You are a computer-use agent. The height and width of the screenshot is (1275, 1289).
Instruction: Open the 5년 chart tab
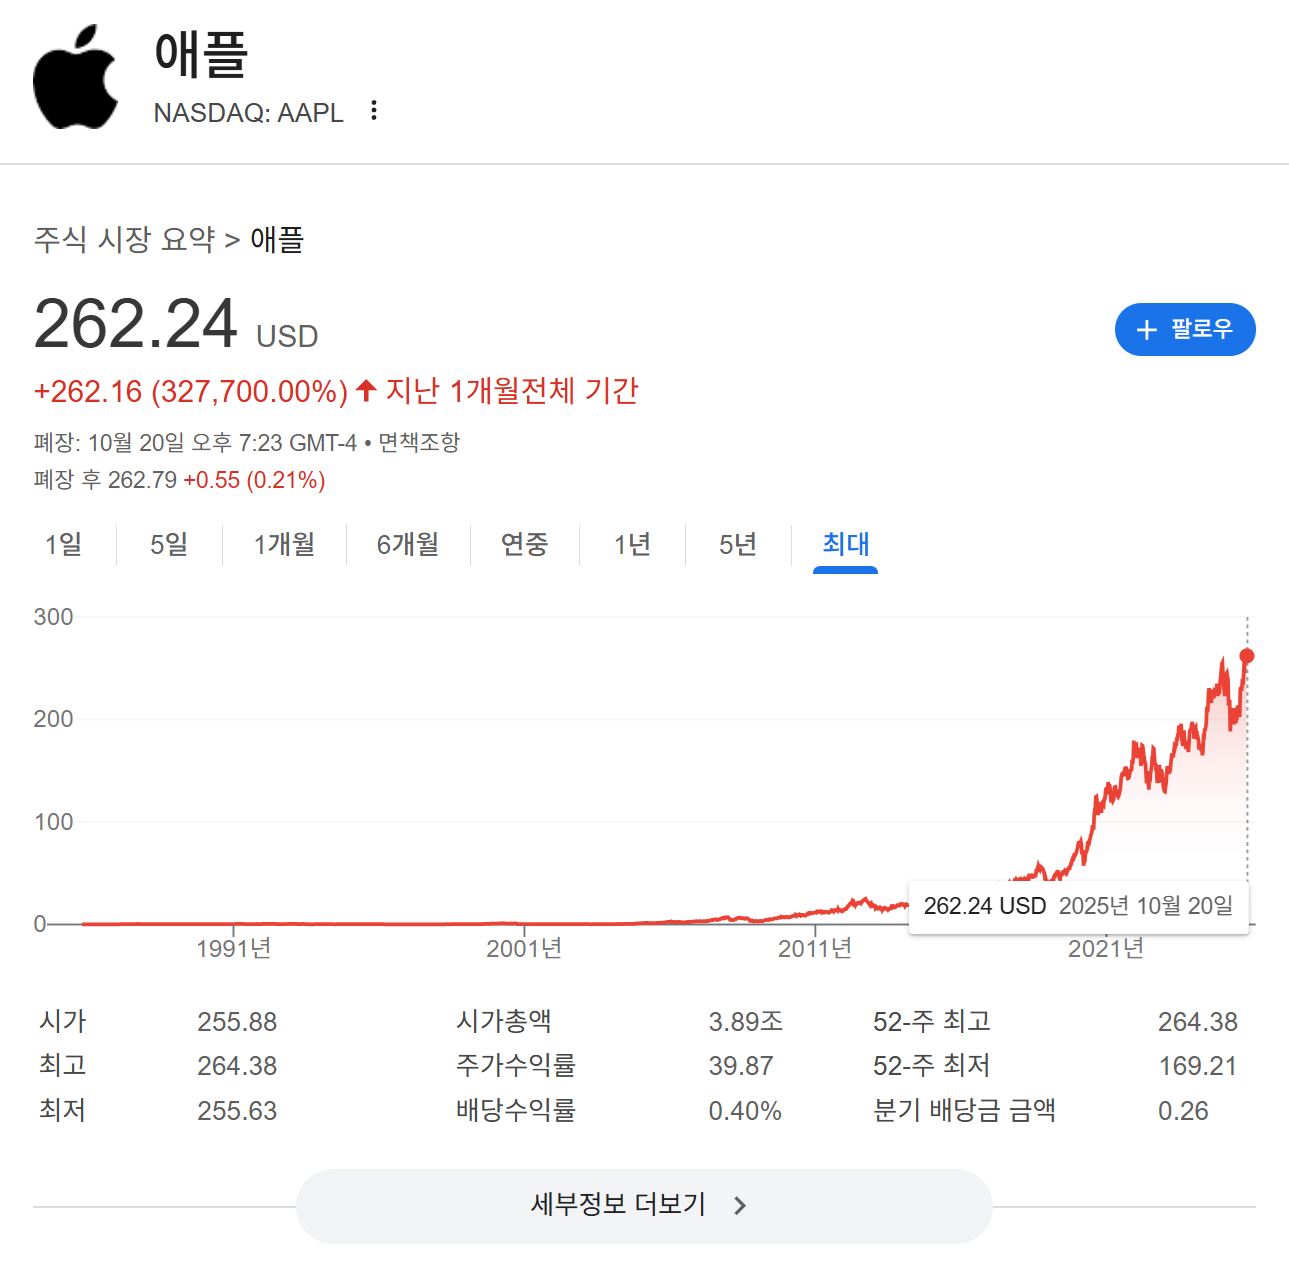(738, 544)
